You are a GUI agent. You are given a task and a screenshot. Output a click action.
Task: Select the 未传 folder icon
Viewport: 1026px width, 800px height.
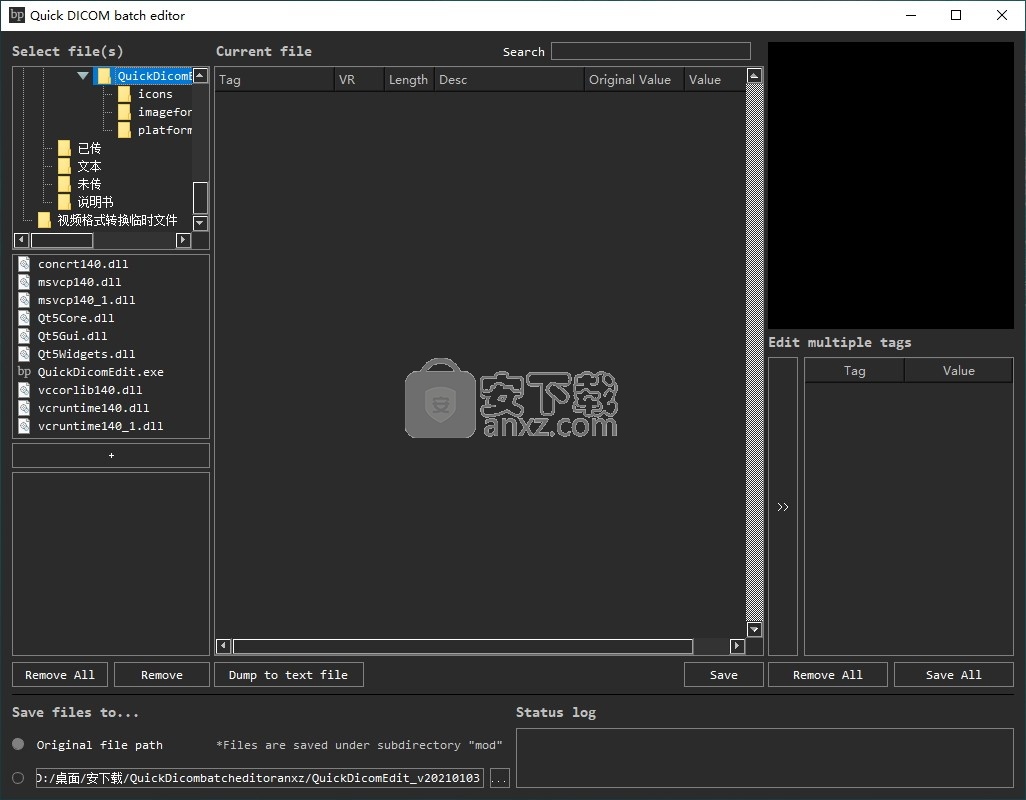(64, 184)
